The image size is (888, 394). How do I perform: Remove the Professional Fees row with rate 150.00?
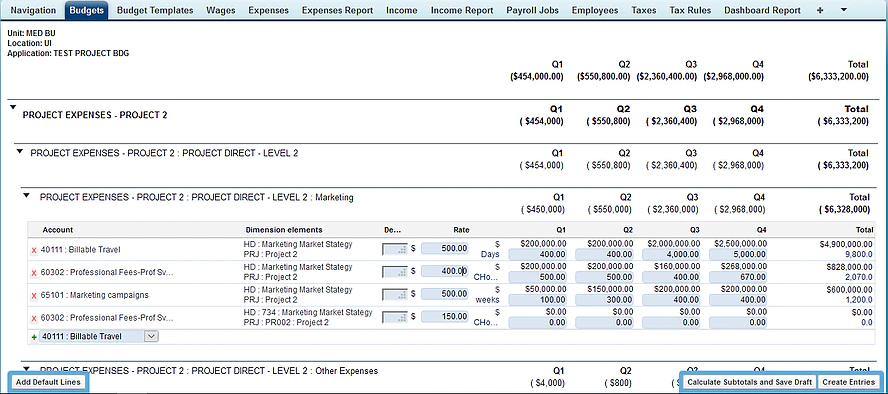[34, 318]
